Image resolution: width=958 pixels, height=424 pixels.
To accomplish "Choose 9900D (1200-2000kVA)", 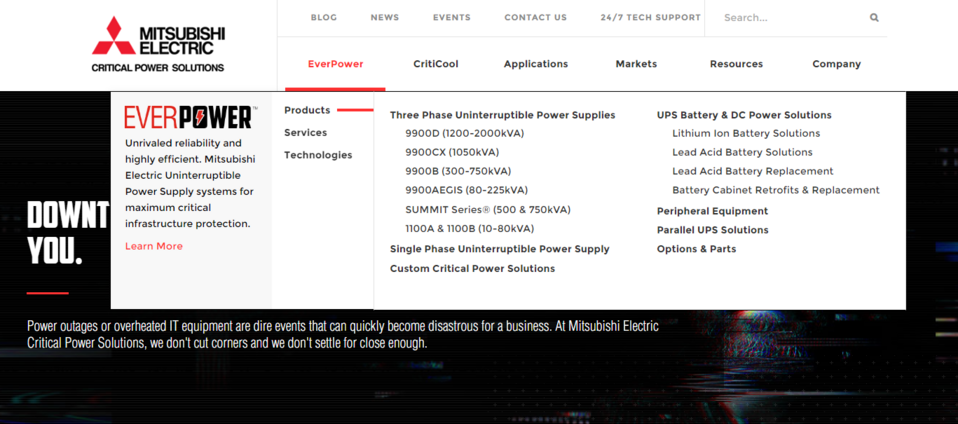I will 465,133.
